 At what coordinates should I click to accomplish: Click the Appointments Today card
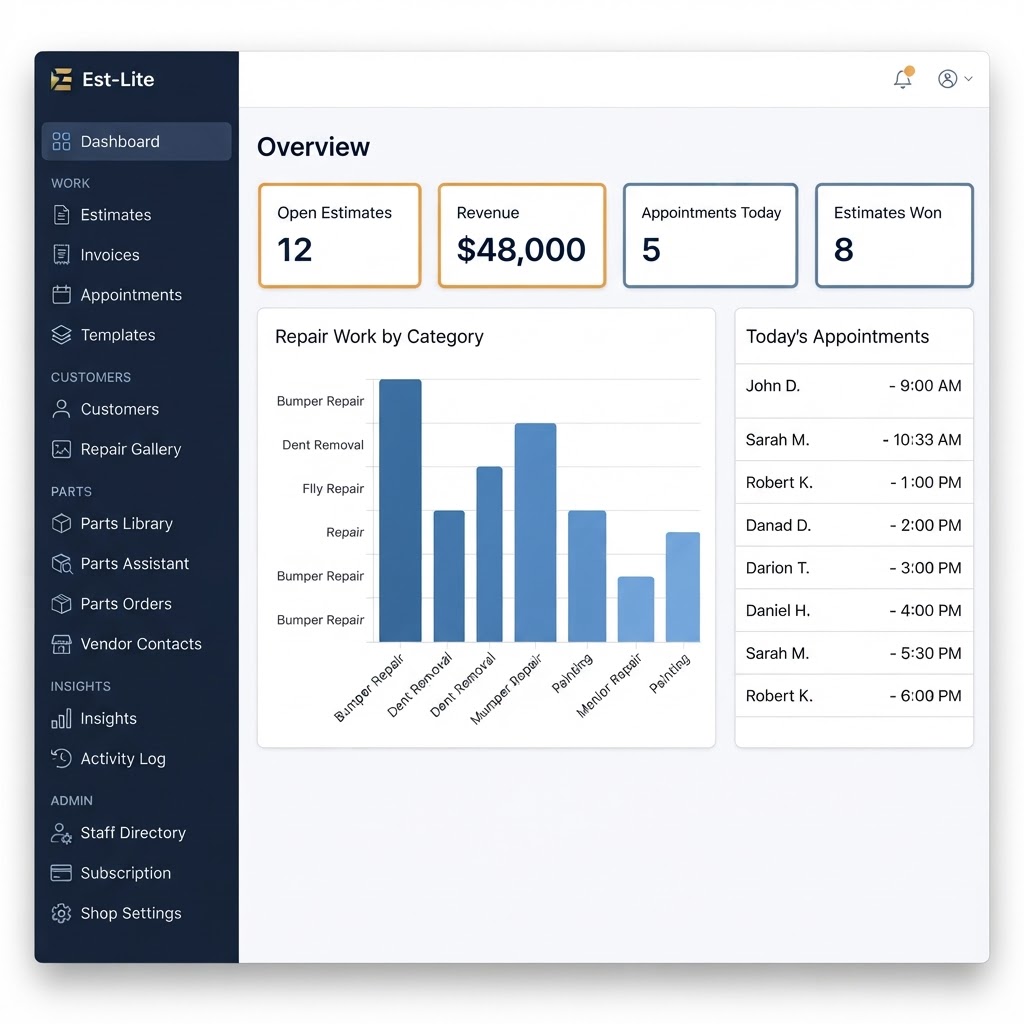pos(711,235)
